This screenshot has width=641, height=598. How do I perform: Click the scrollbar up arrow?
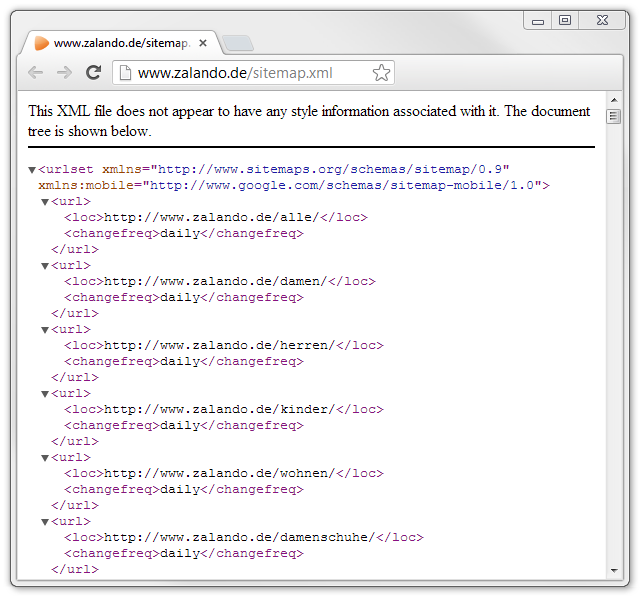point(615,101)
